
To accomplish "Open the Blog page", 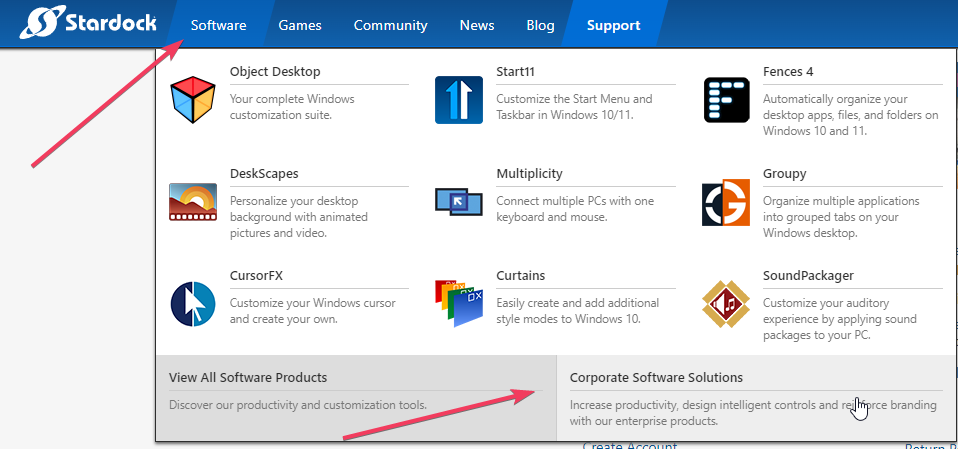I will (x=540, y=25).
